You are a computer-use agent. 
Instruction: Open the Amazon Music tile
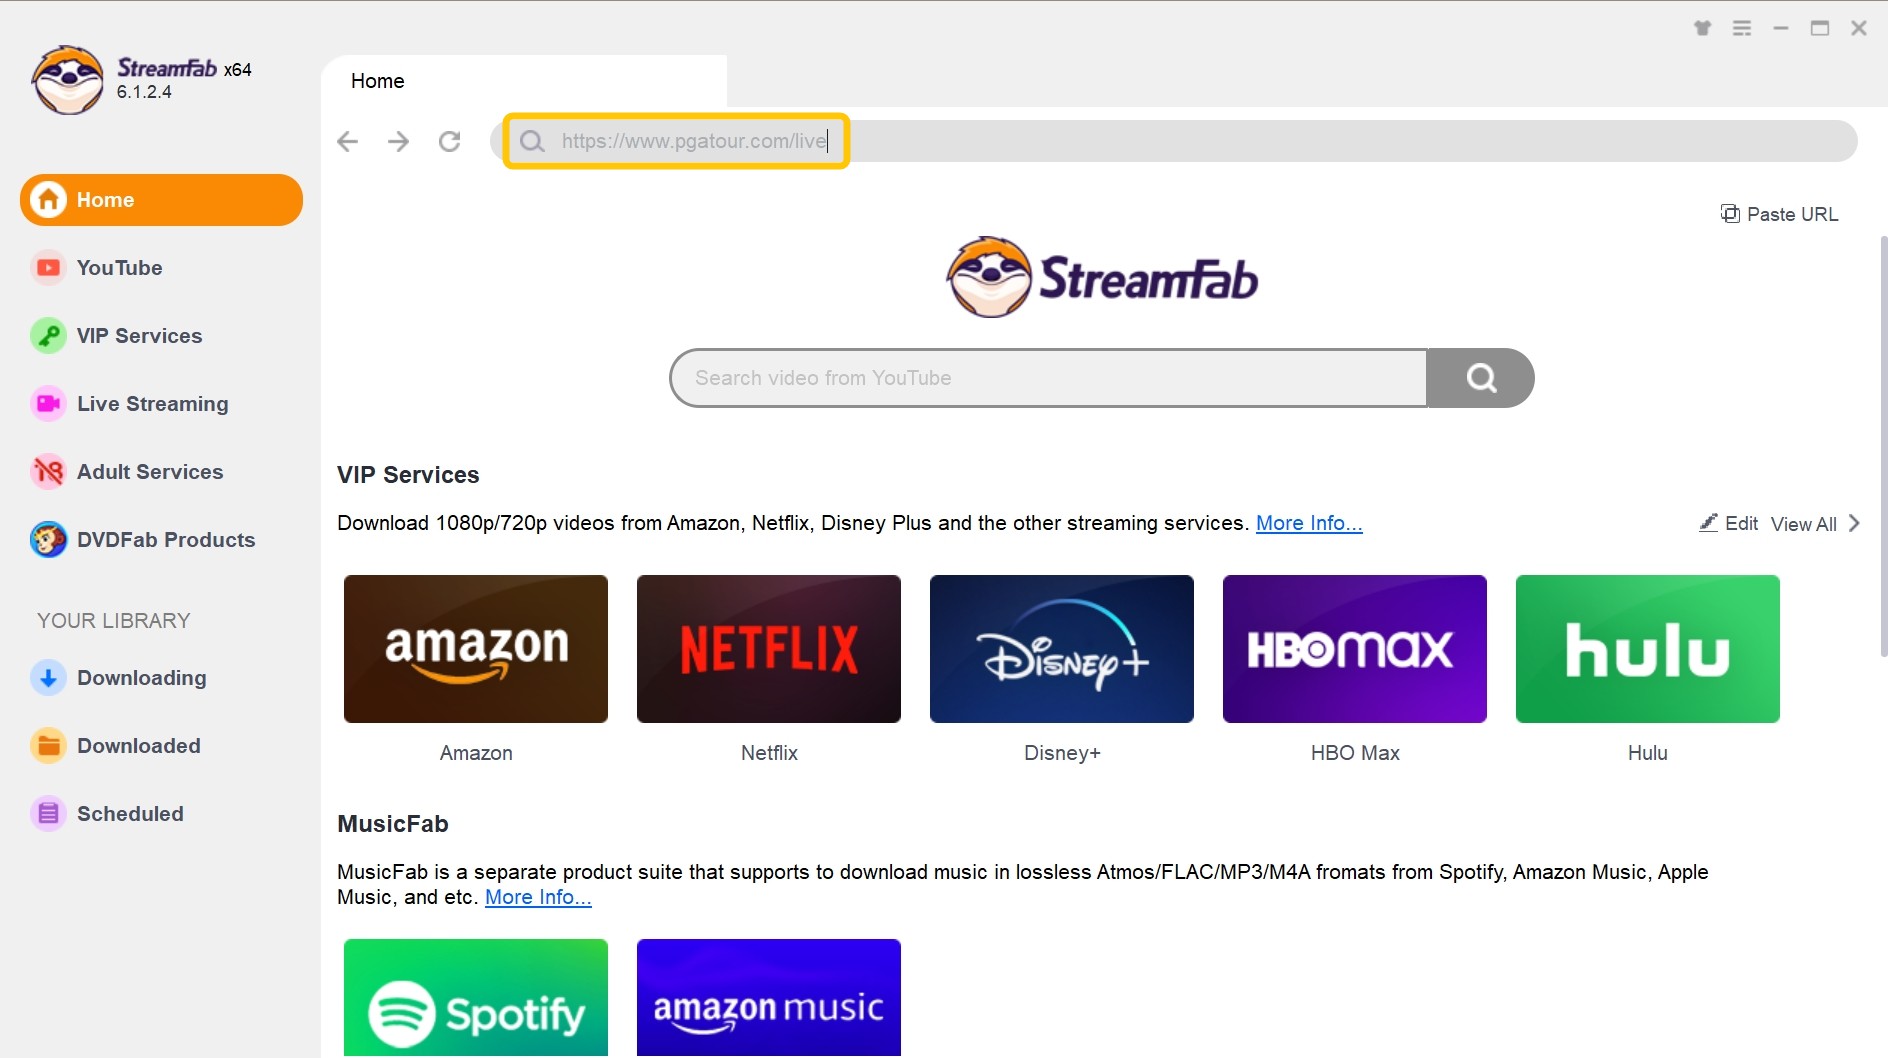pos(769,997)
